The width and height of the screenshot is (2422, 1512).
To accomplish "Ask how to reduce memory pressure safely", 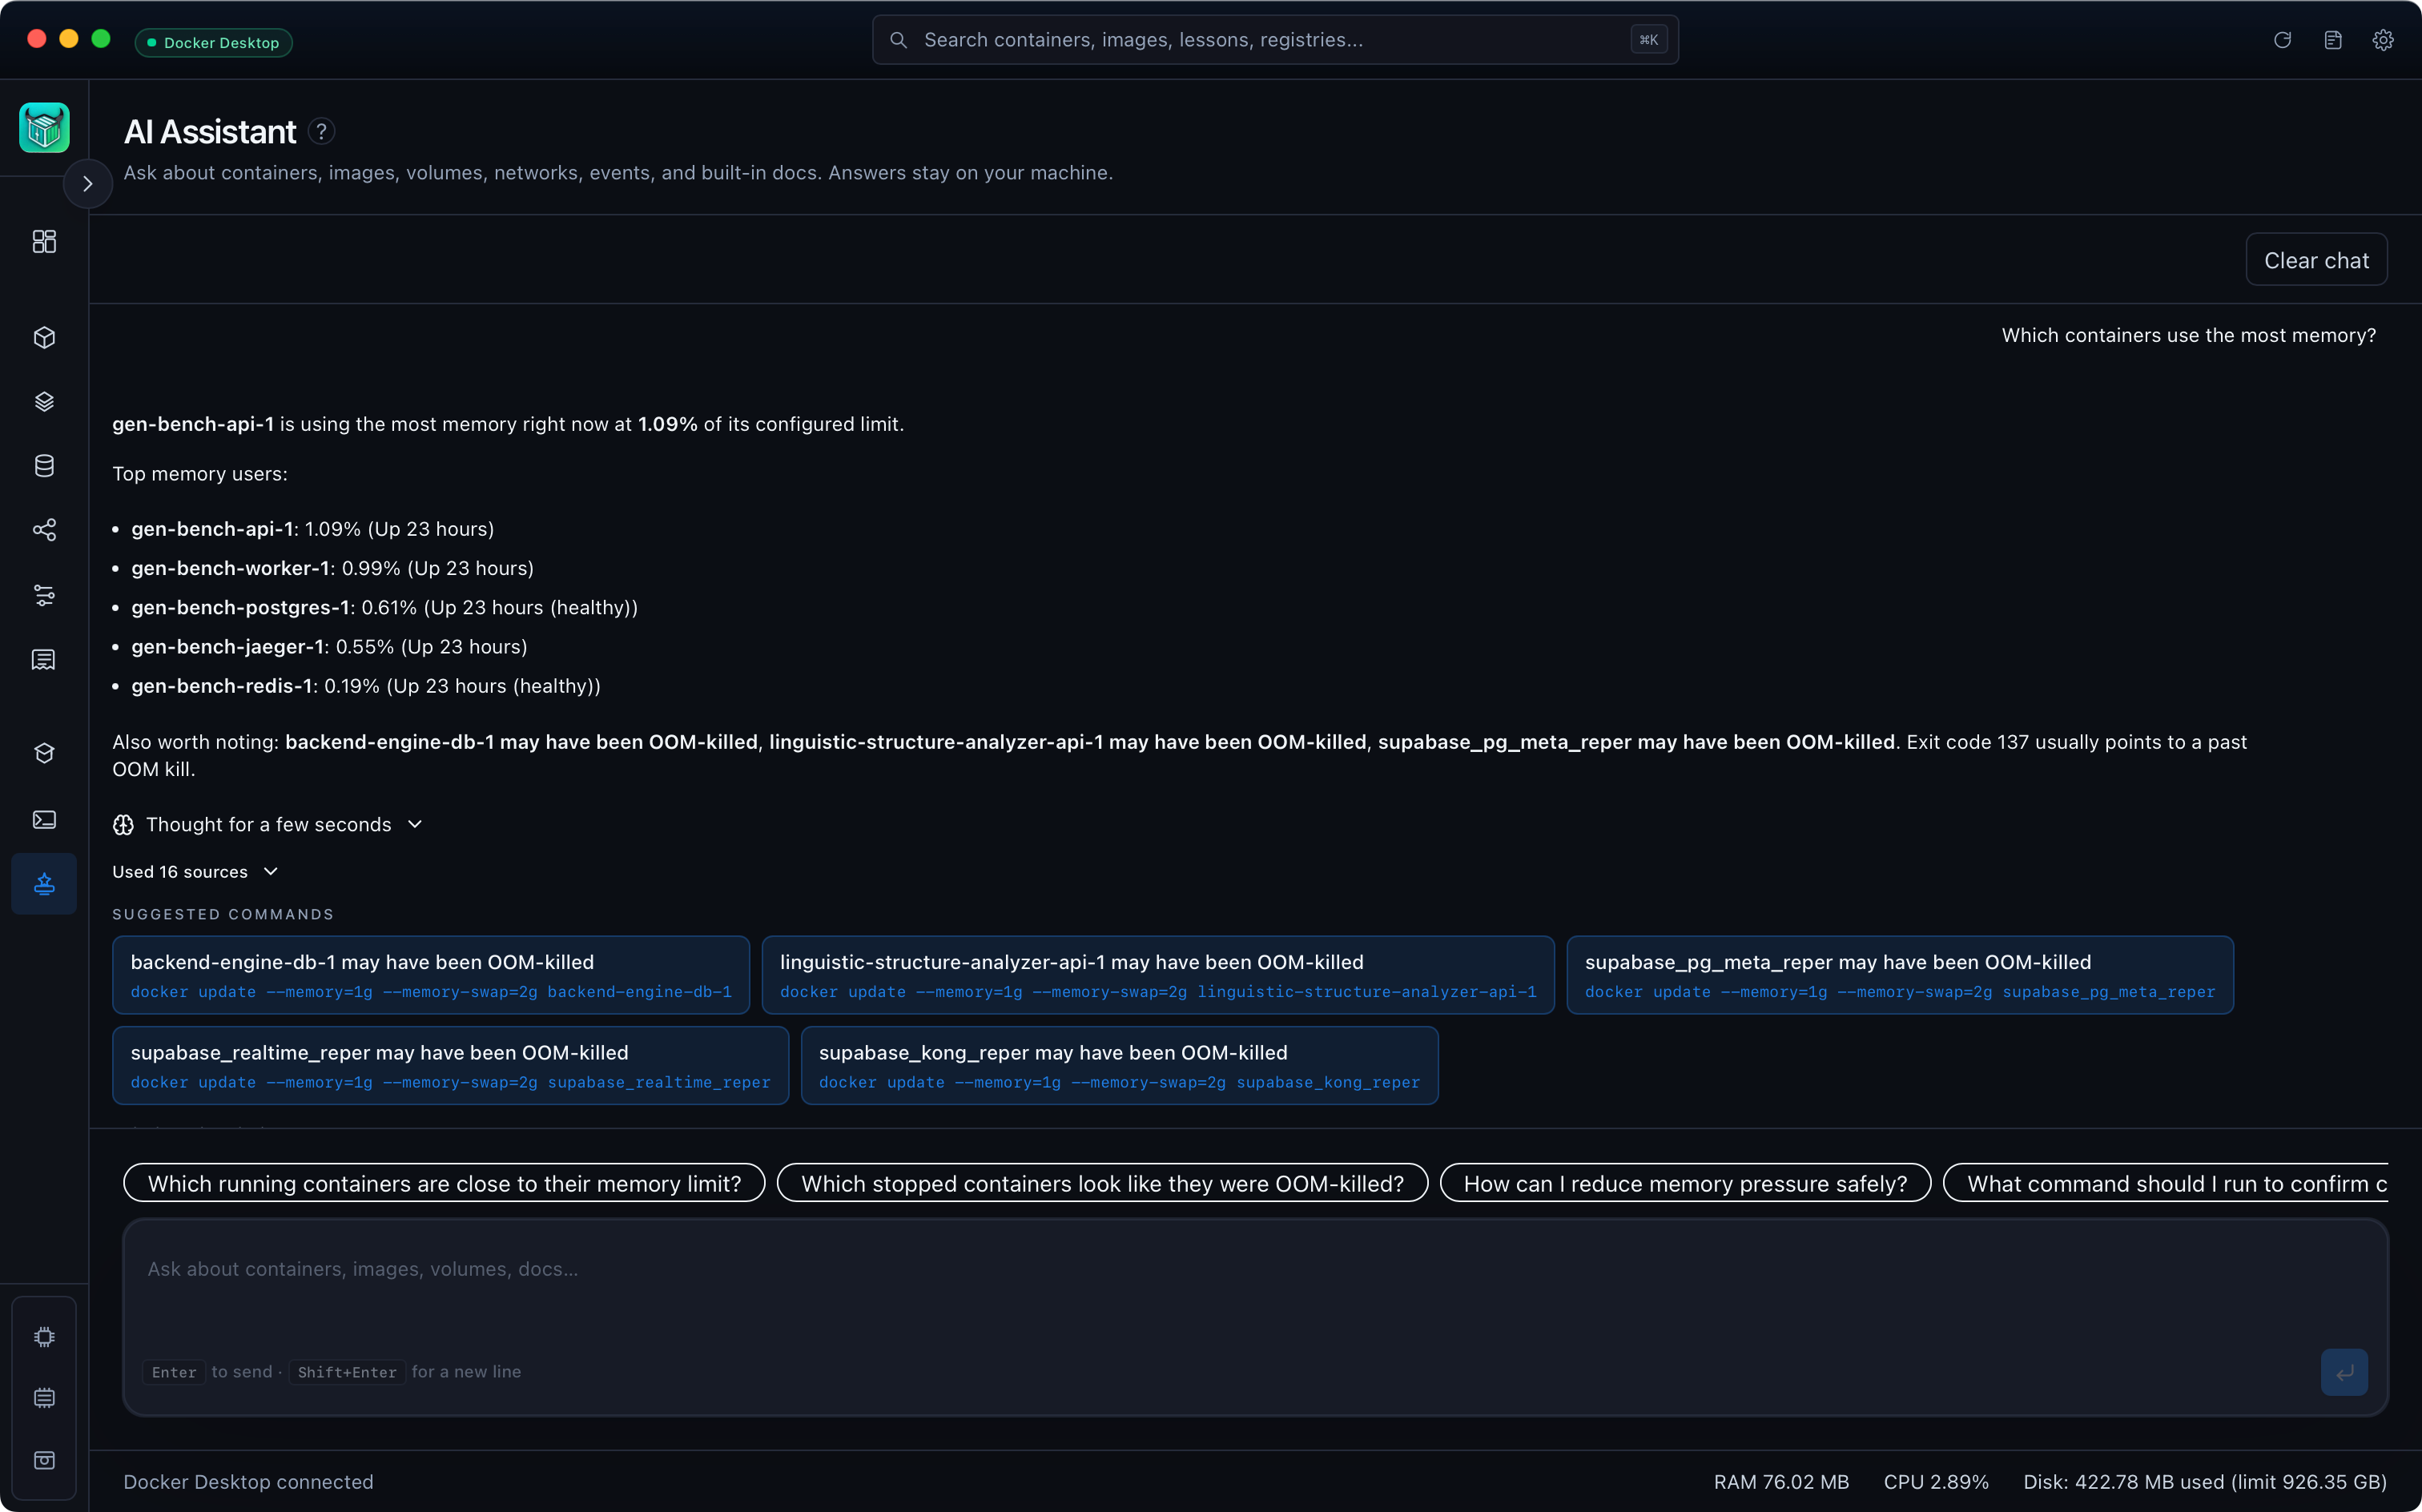I will tap(1685, 1184).
